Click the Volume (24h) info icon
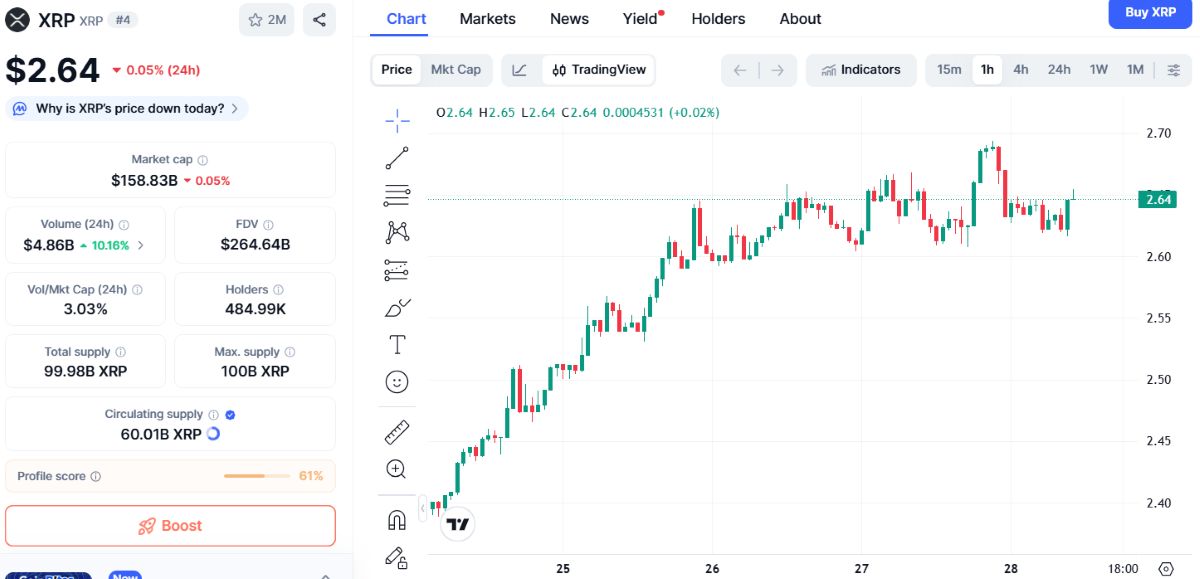Viewport: 1200px width, 579px height. click(124, 225)
